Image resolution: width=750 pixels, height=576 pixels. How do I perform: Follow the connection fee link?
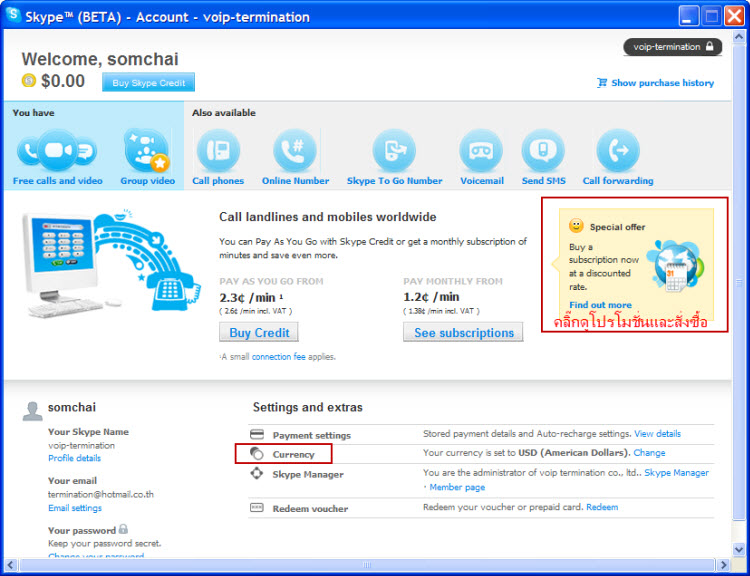click(x=278, y=356)
